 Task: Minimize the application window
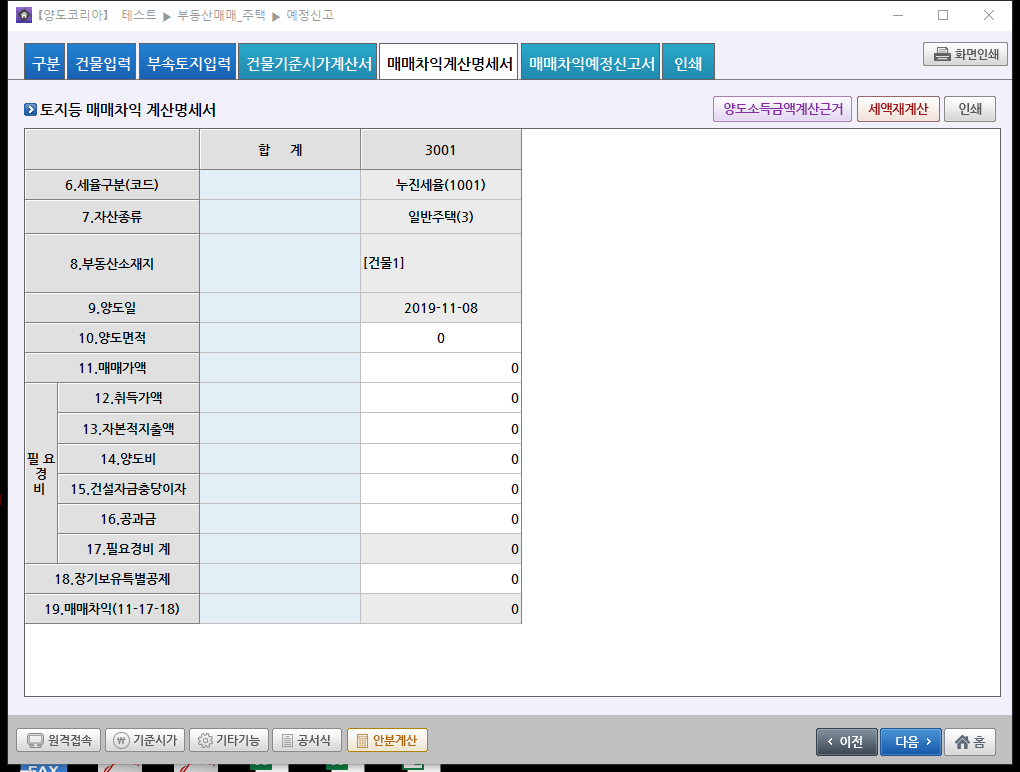[898, 15]
